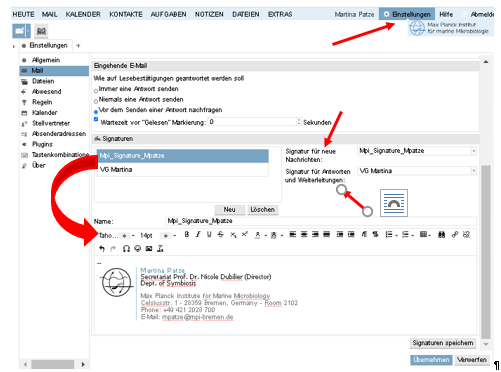The height and width of the screenshot is (372, 501).
Task: Redo the last undone edit
Action: [113, 248]
